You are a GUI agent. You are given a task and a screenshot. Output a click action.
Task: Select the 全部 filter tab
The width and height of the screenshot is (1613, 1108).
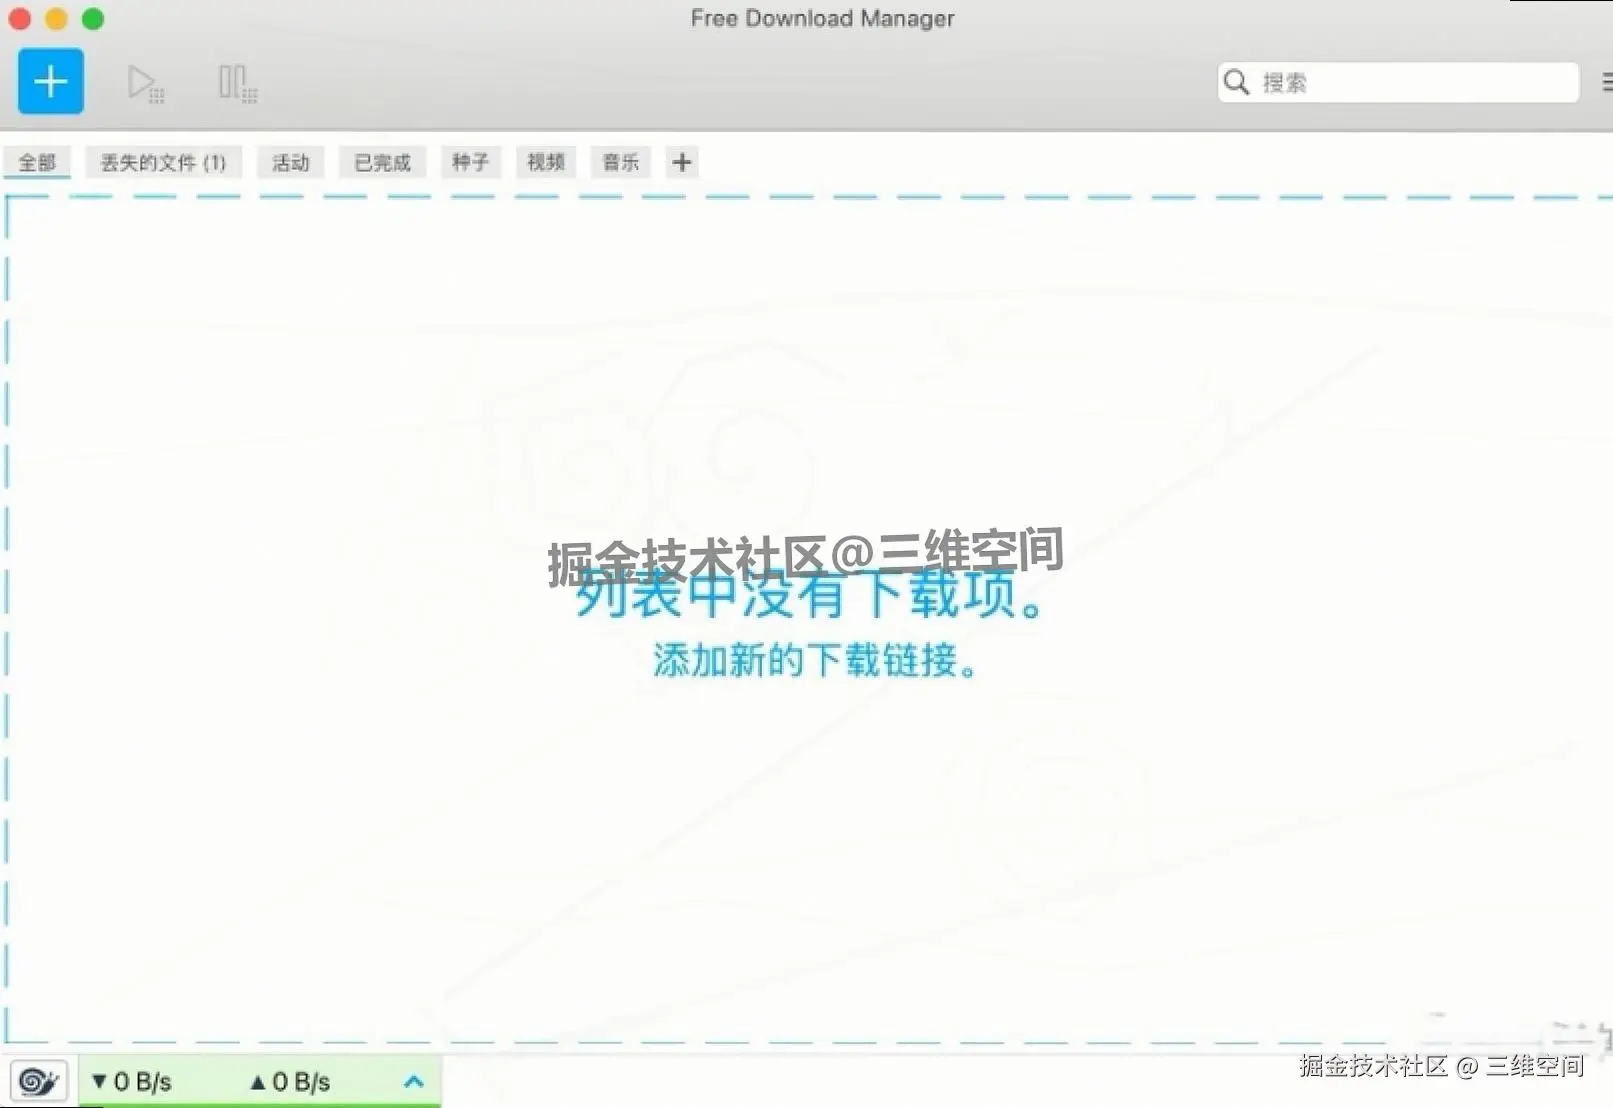(x=37, y=162)
